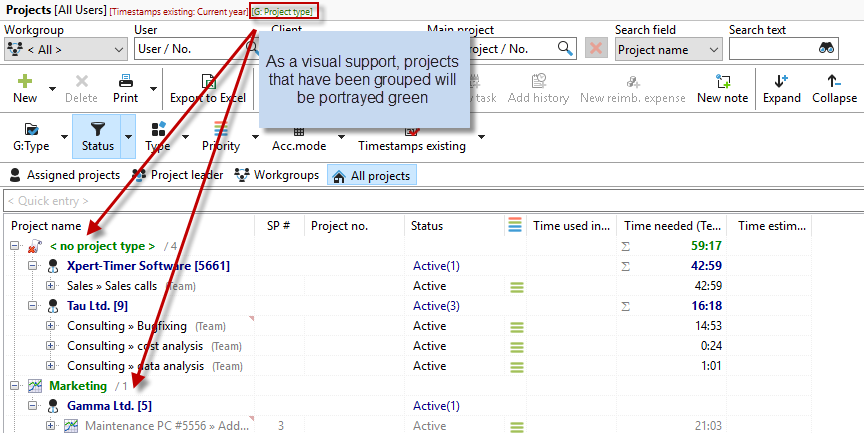Toggle the G:Type grouping button

(31, 135)
